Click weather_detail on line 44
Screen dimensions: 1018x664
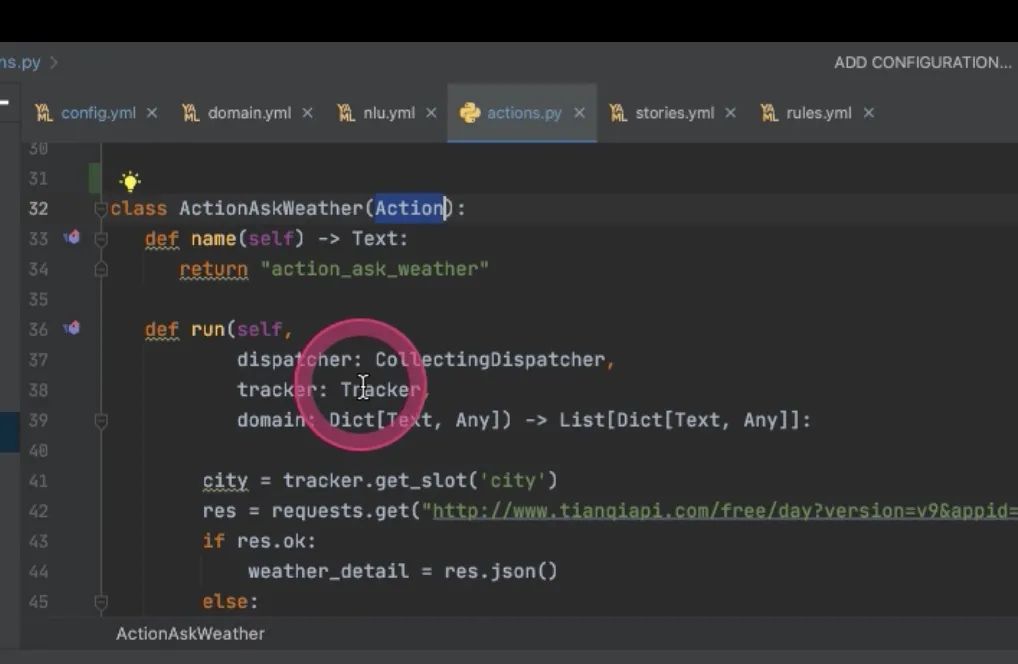(x=329, y=571)
